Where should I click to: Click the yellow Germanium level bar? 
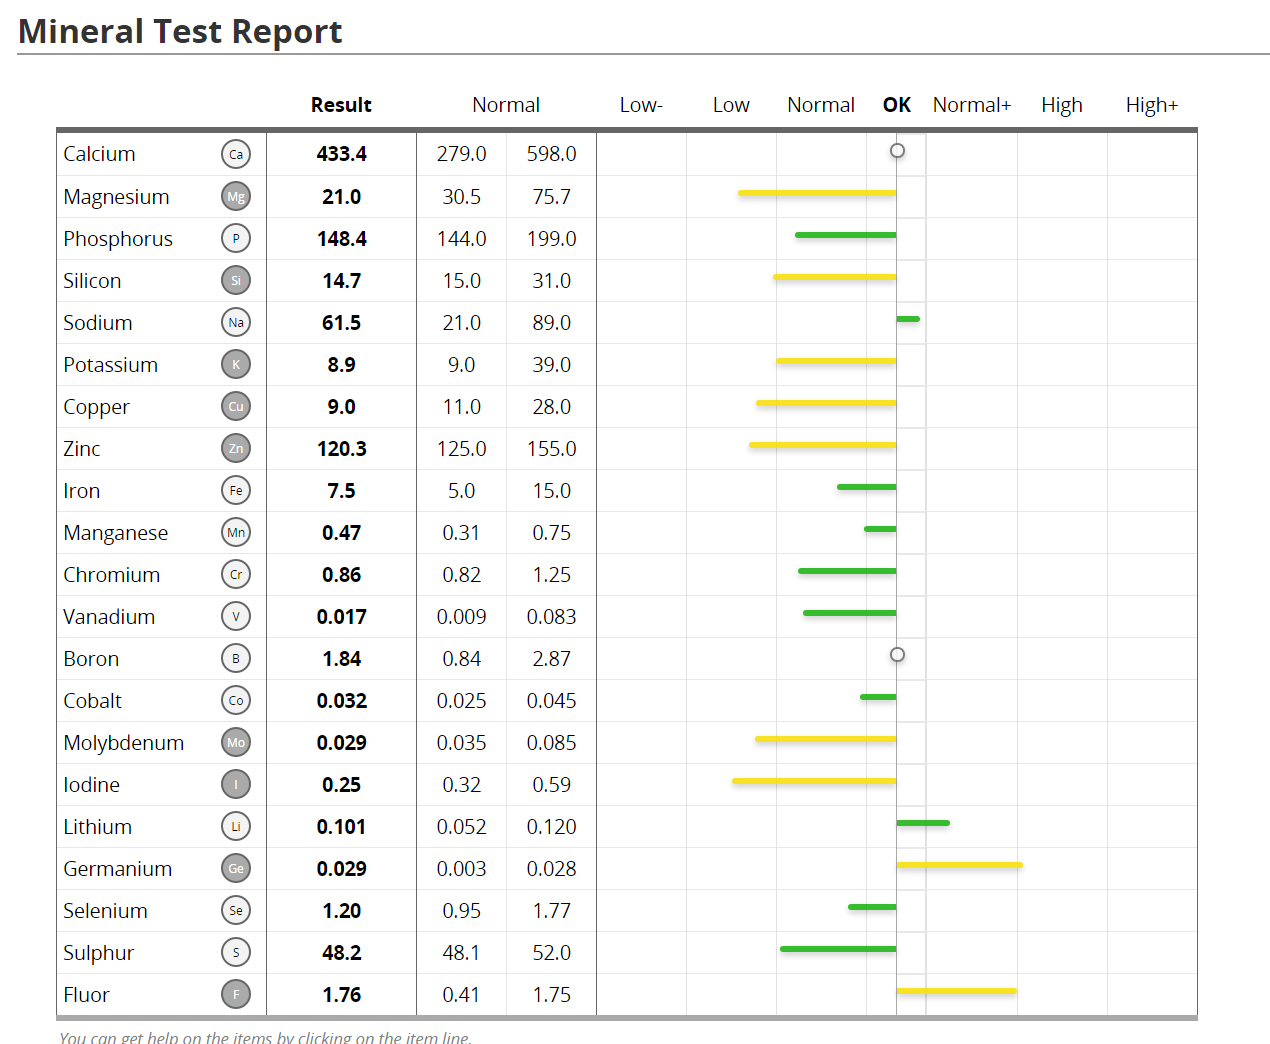[x=959, y=865]
